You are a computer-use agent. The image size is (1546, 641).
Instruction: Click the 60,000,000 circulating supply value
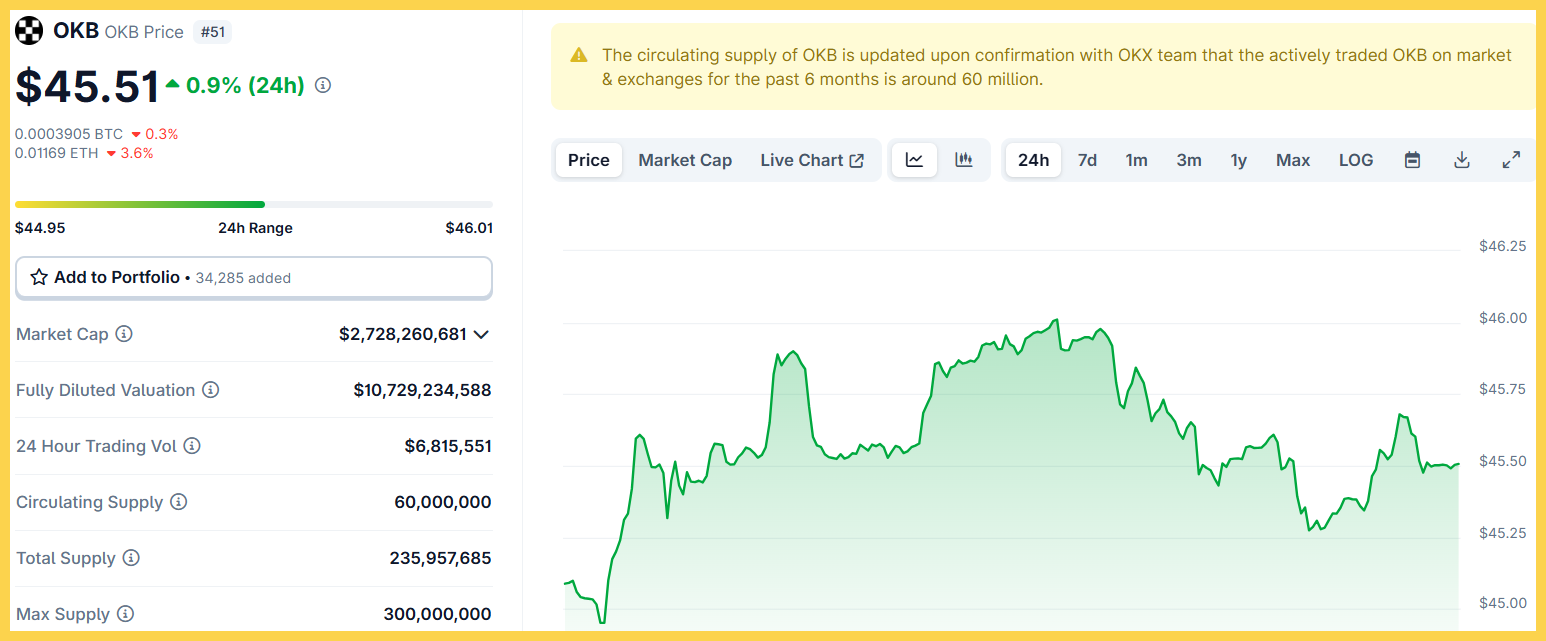click(443, 502)
